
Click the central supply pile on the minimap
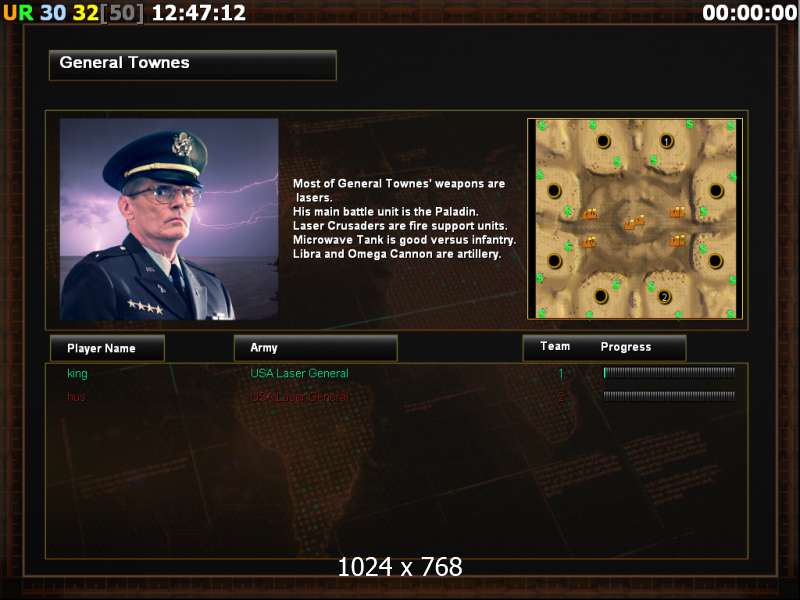coord(634,222)
